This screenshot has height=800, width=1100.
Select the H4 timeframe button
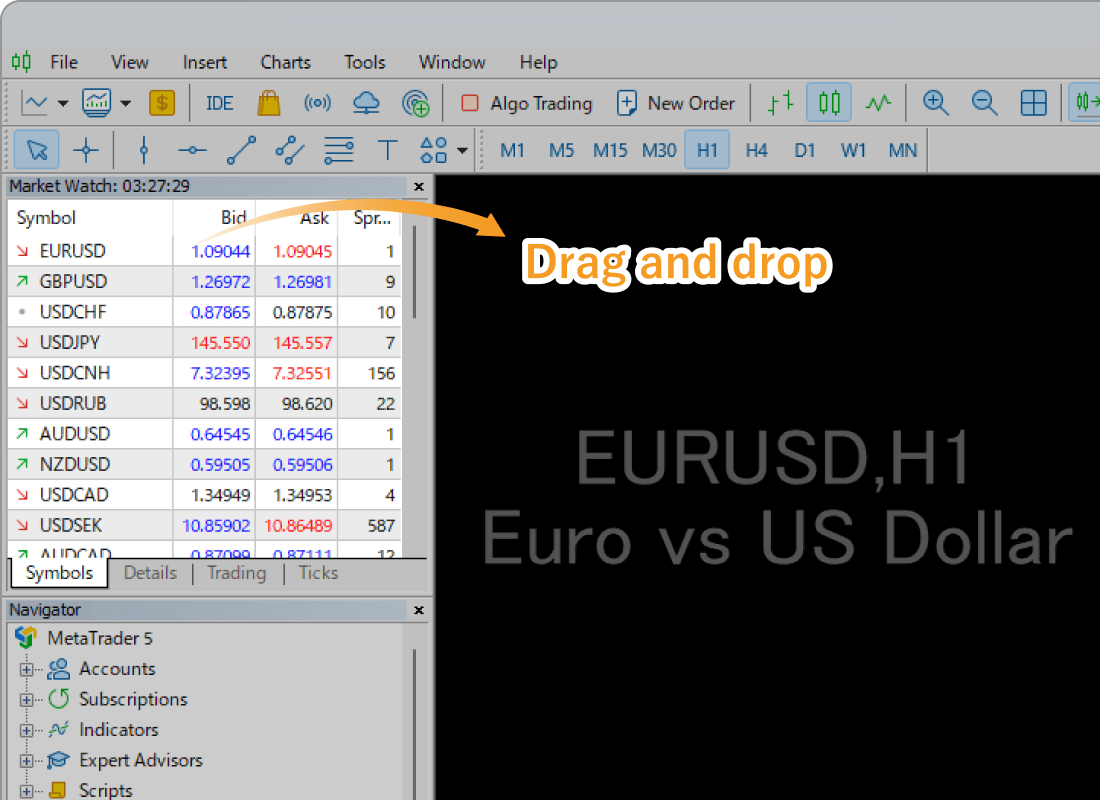coord(756,151)
